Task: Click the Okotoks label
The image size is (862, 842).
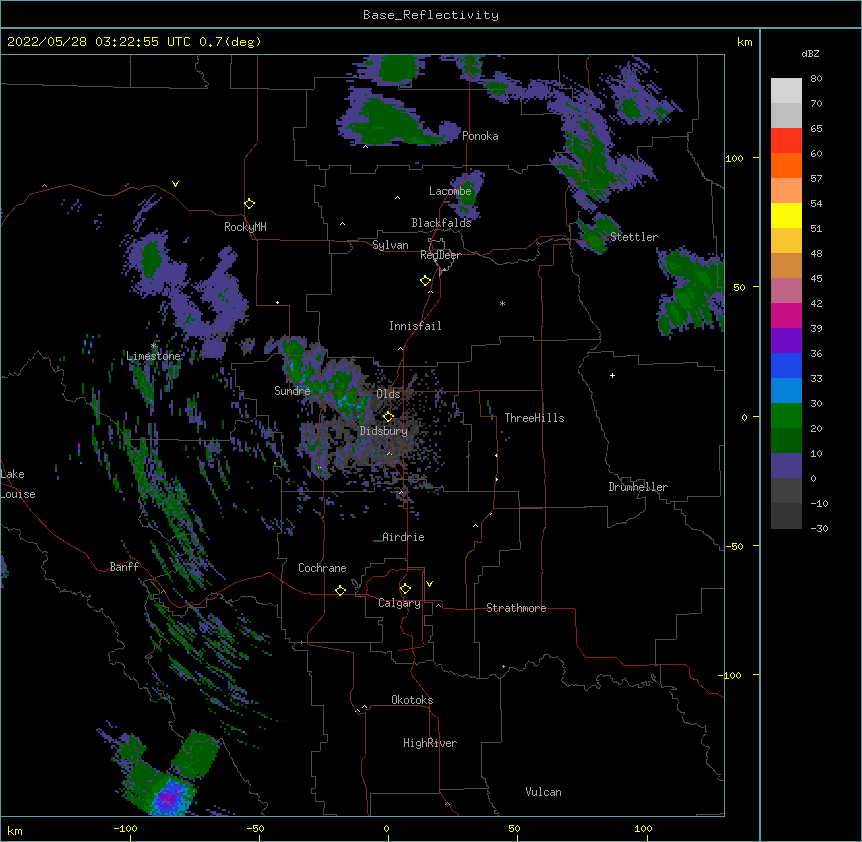Action: (412, 700)
